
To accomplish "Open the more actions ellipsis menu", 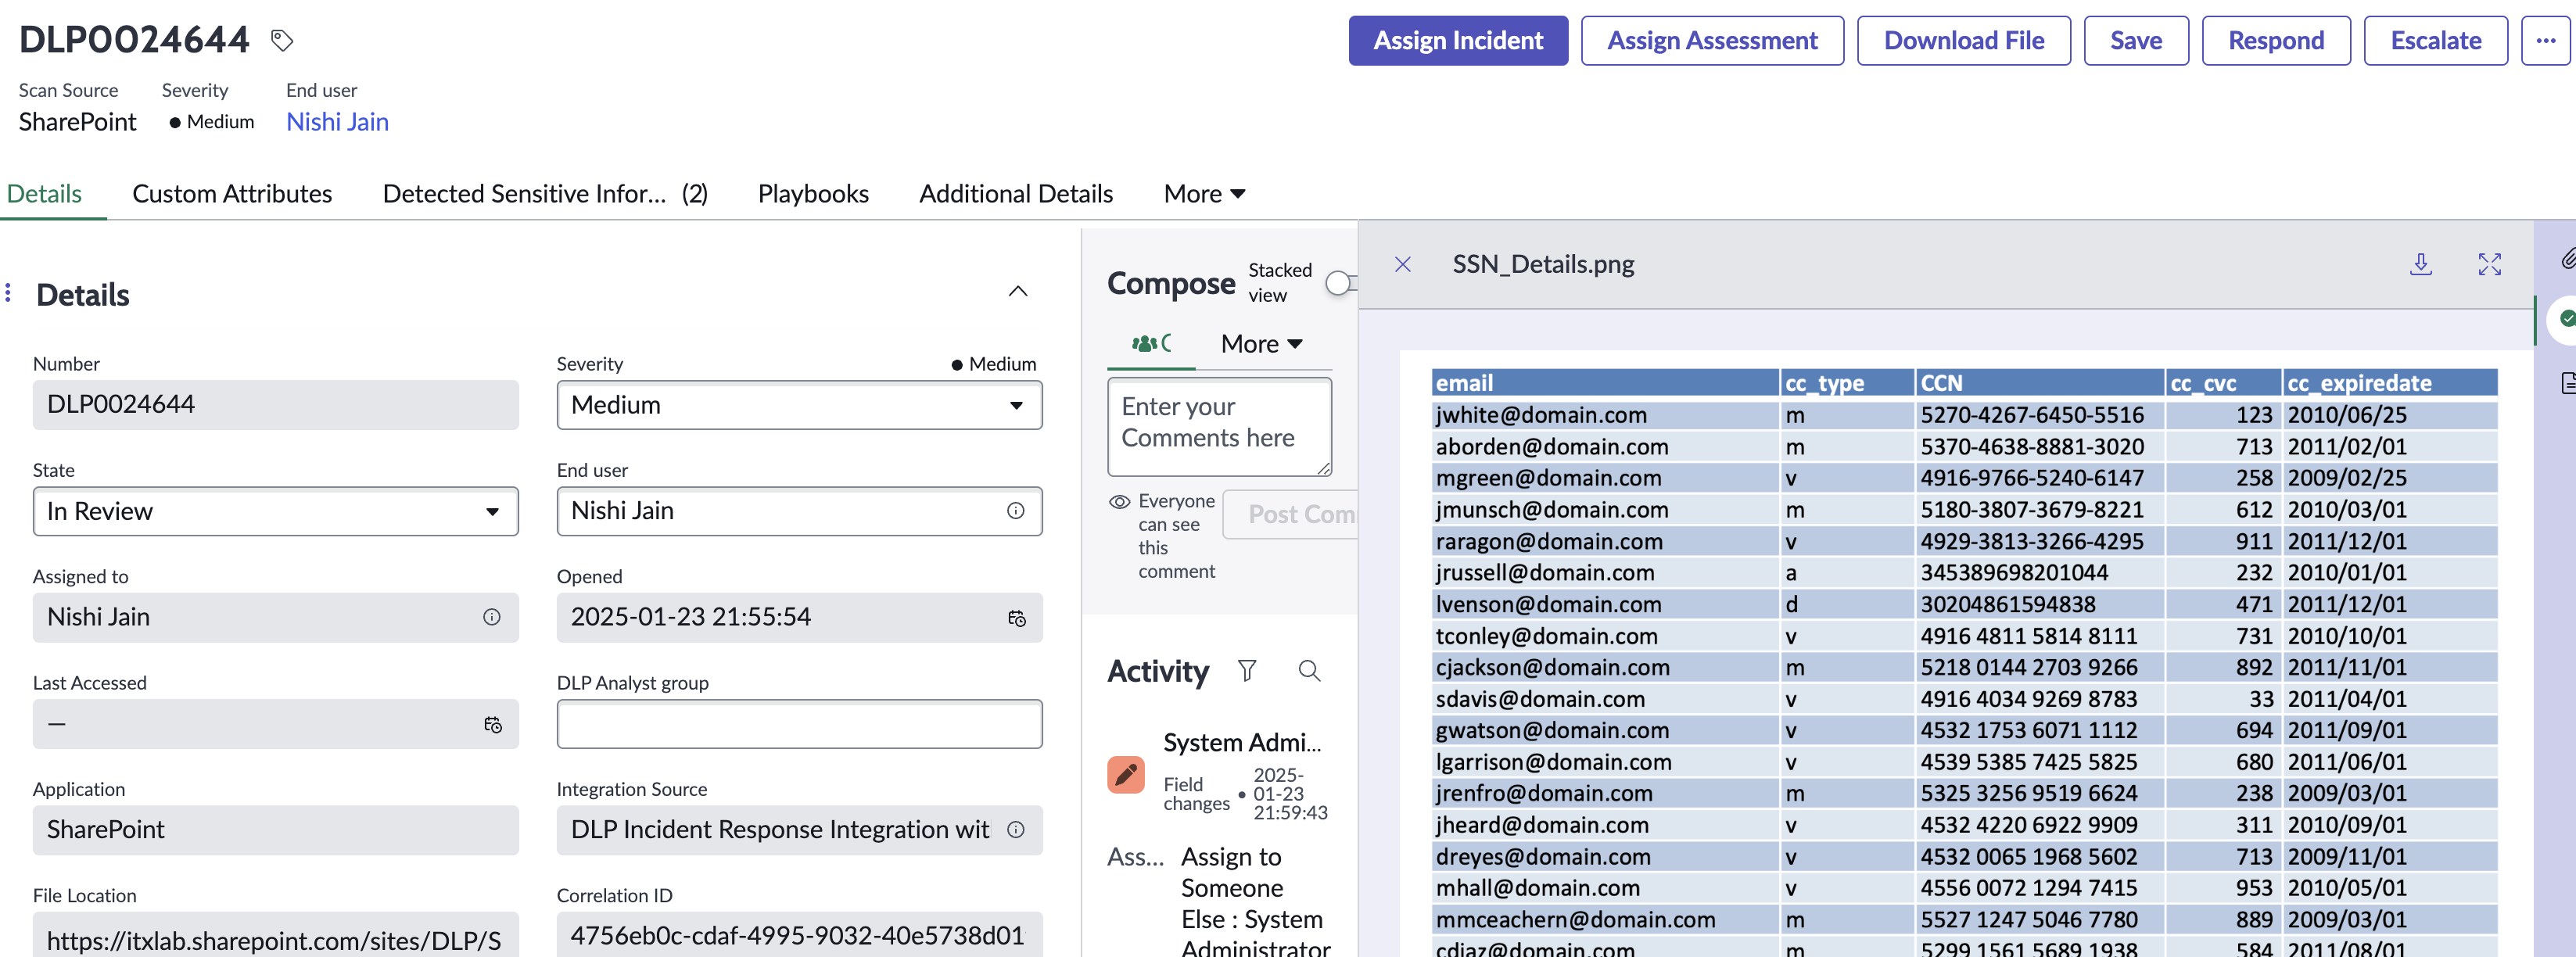I will click(2545, 41).
